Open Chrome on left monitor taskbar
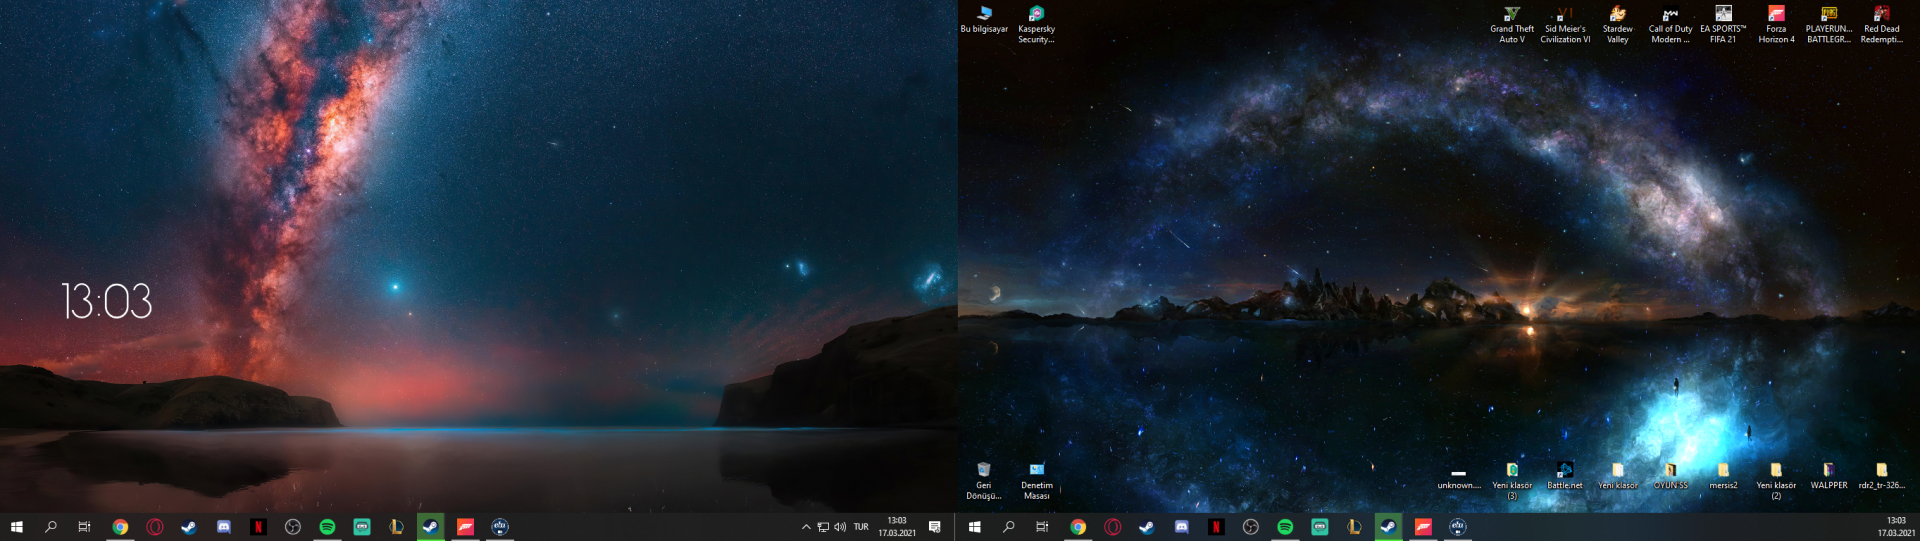Image resolution: width=1920 pixels, height=541 pixels. pos(120,527)
